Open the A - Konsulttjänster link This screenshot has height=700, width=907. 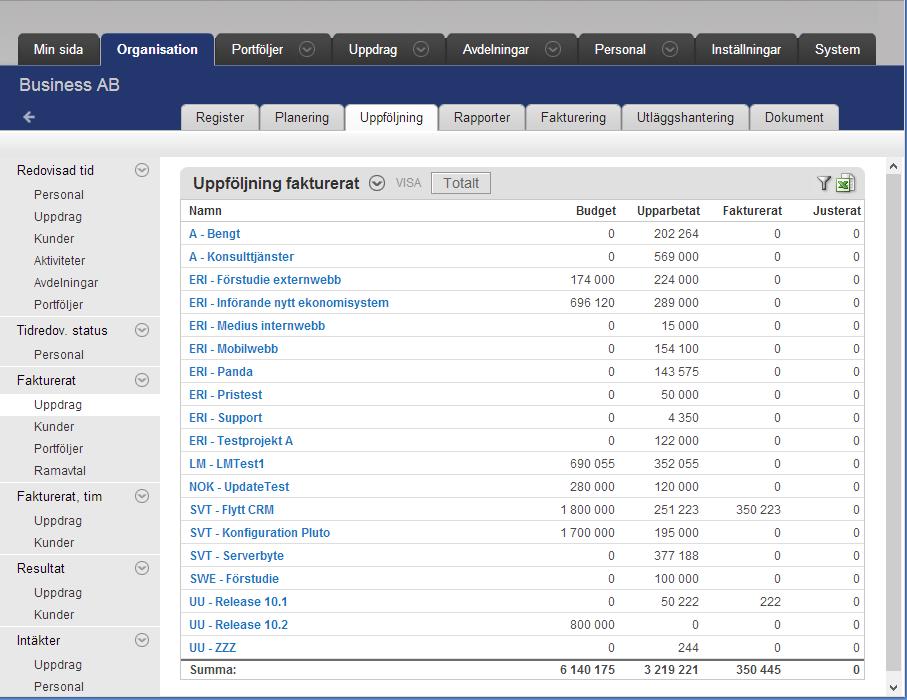click(242, 257)
